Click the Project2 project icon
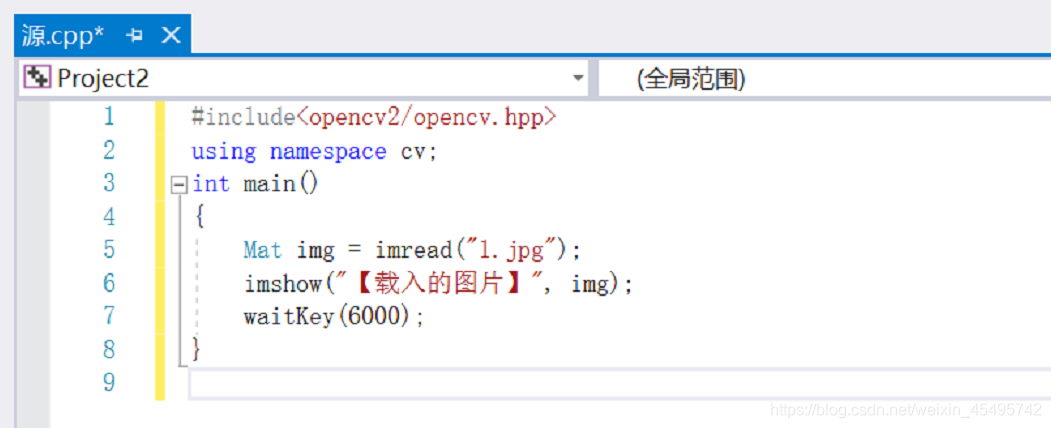 click(x=37, y=78)
